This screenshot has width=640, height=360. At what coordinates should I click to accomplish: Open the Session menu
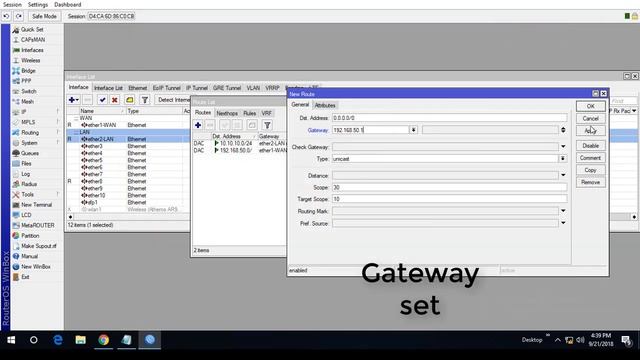point(12,4)
